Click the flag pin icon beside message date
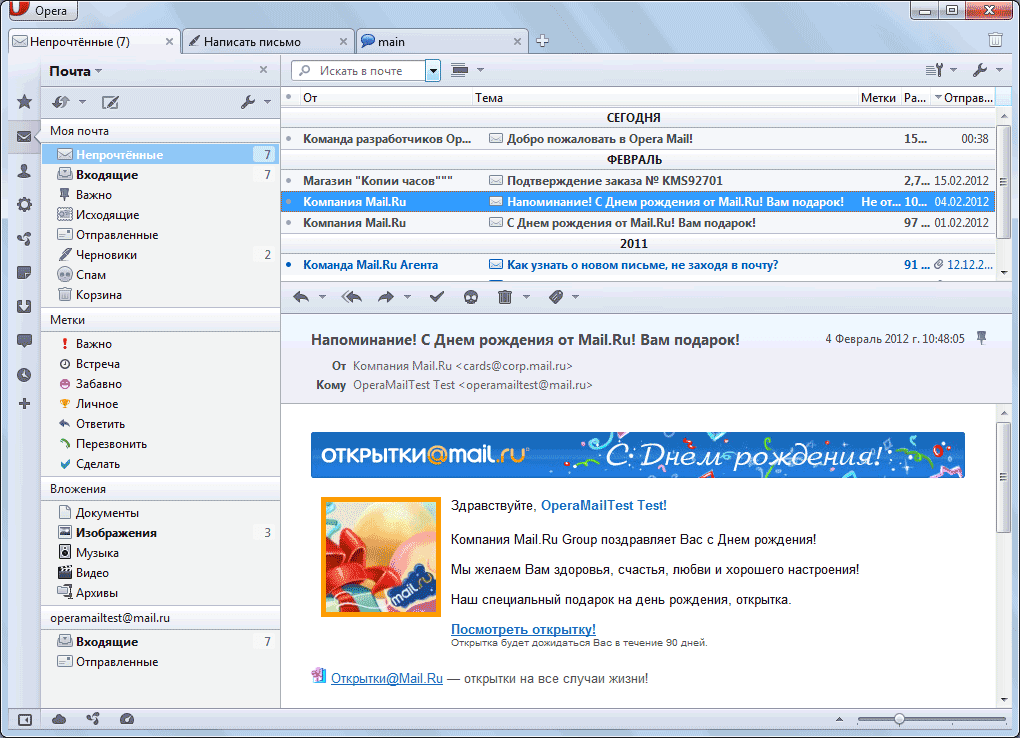Image resolution: width=1020 pixels, height=738 pixels. pos(982,338)
